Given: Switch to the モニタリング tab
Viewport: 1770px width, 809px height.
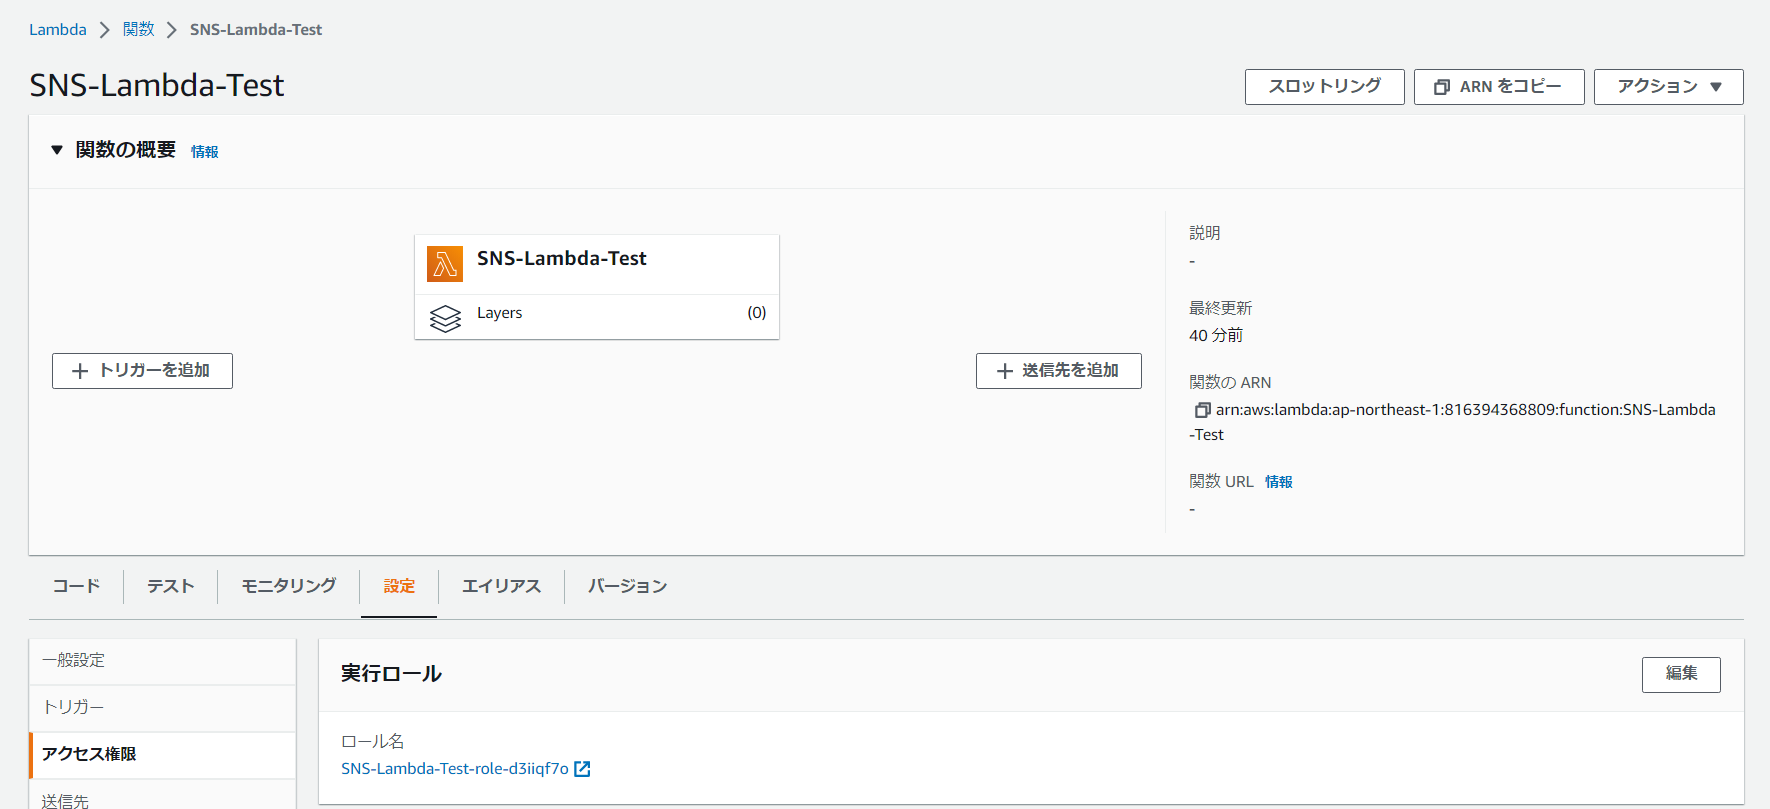Looking at the screenshot, I should point(289,586).
